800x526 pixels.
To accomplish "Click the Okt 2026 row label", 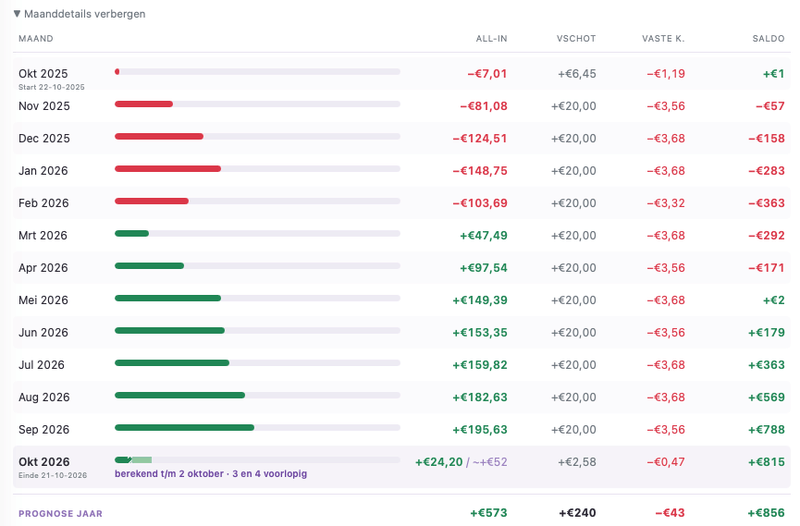I will tap(44, 462).
